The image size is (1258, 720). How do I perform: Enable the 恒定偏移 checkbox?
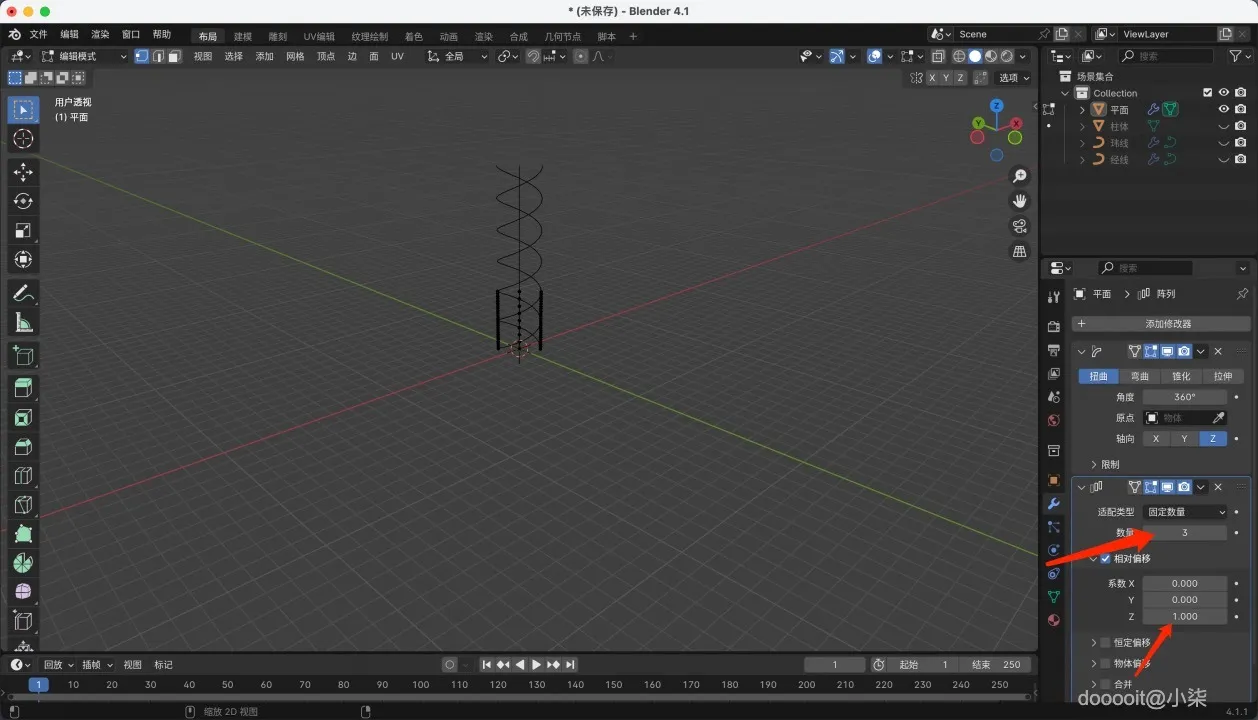pos(1105,642)
